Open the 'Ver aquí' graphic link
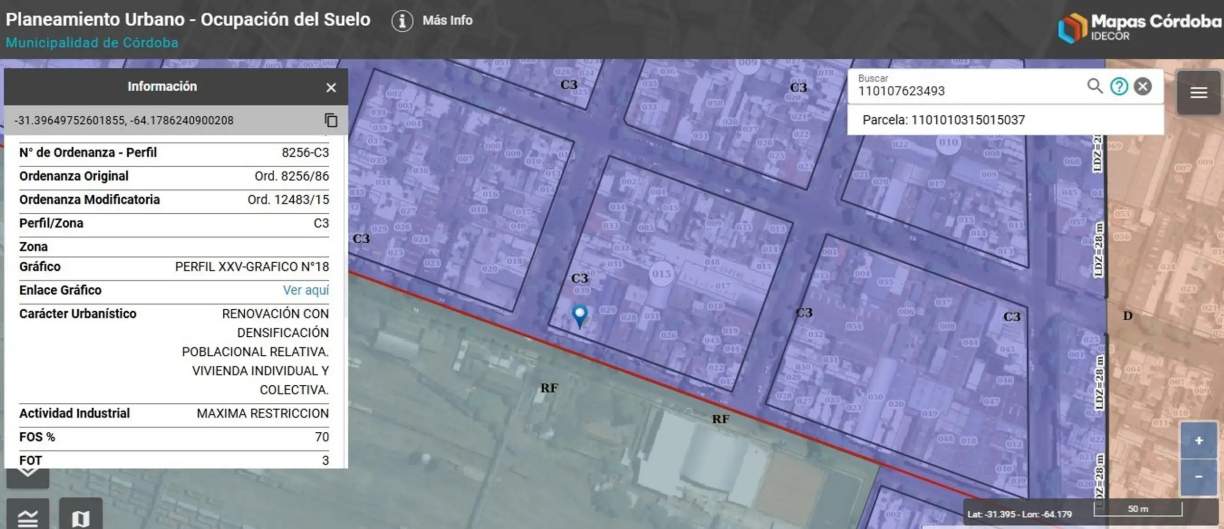The height and width of the screenshot is (529, 1224). pyautogui.click(x=305, y=290)
